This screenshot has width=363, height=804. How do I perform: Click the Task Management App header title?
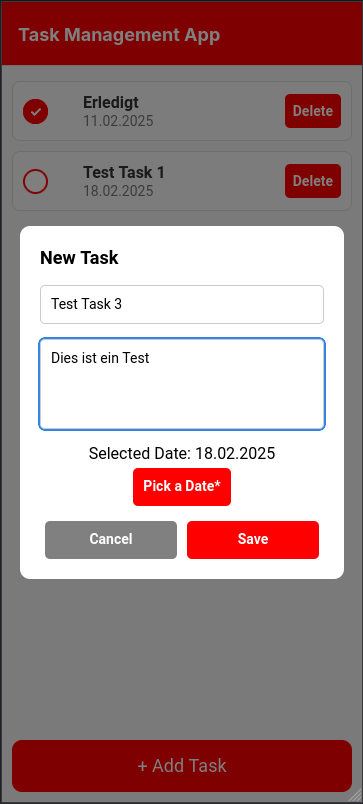119,35
